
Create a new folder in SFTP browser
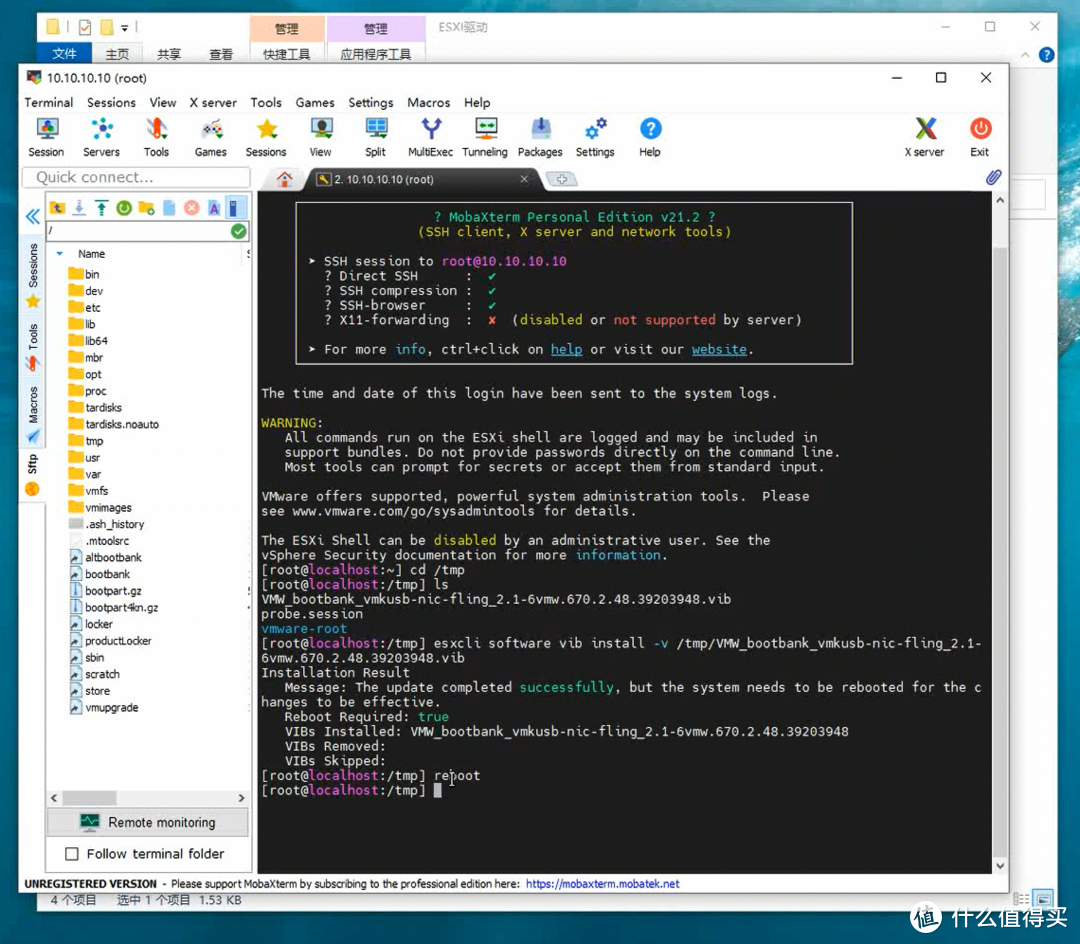(146, 208)
